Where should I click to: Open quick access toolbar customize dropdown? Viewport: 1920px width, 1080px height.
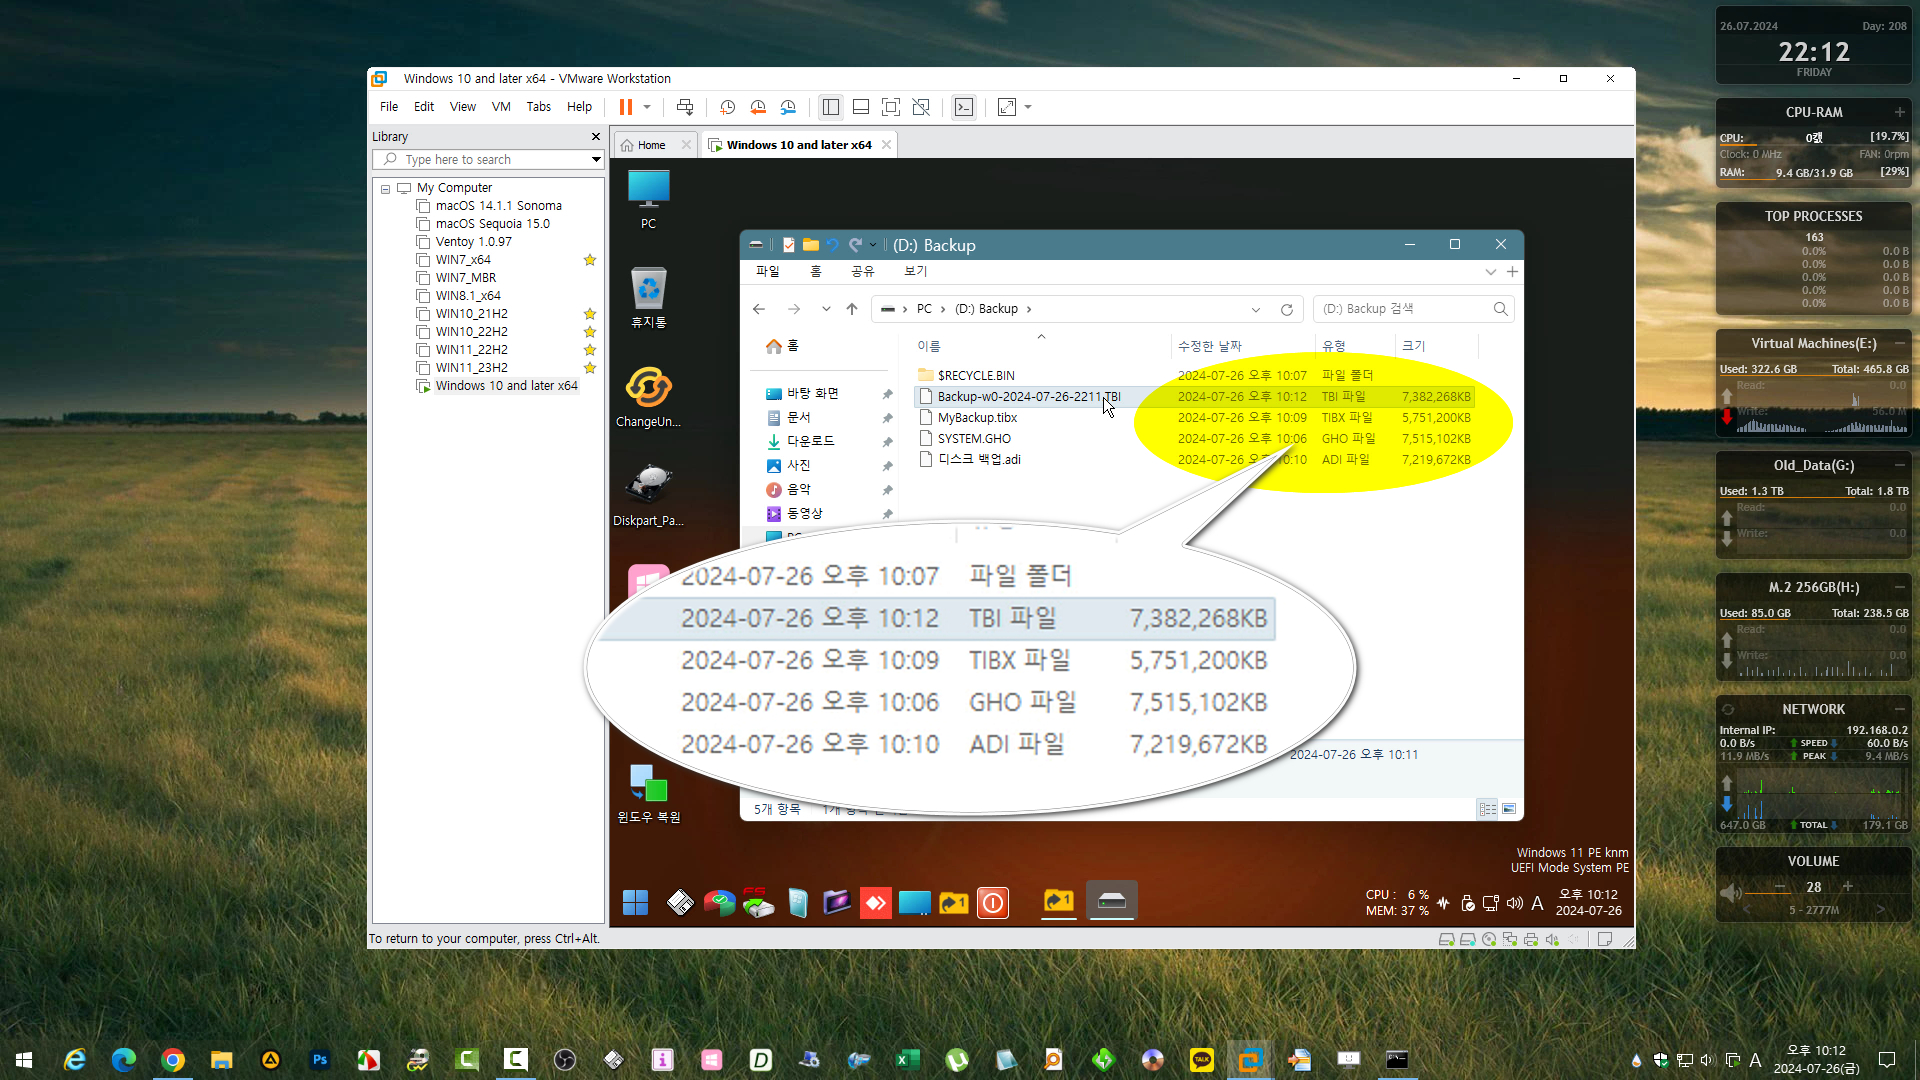pyautogui.click(x=873, y=245)
